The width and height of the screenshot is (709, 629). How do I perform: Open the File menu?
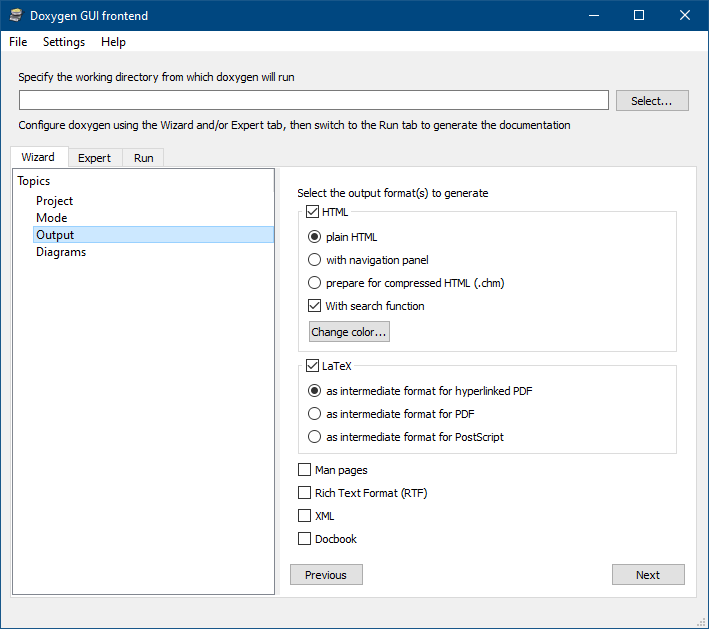(18, 42)
